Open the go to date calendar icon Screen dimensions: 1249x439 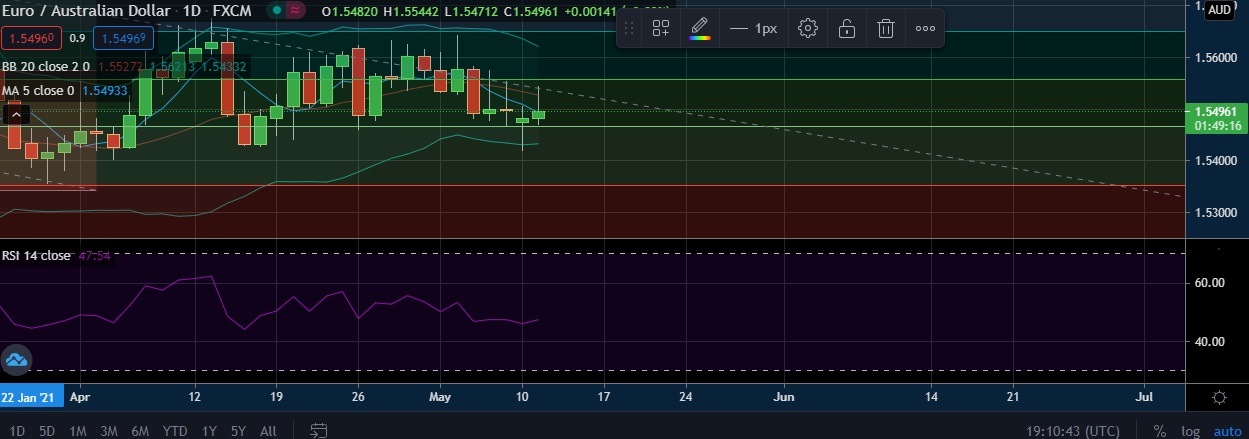point(319,431)
